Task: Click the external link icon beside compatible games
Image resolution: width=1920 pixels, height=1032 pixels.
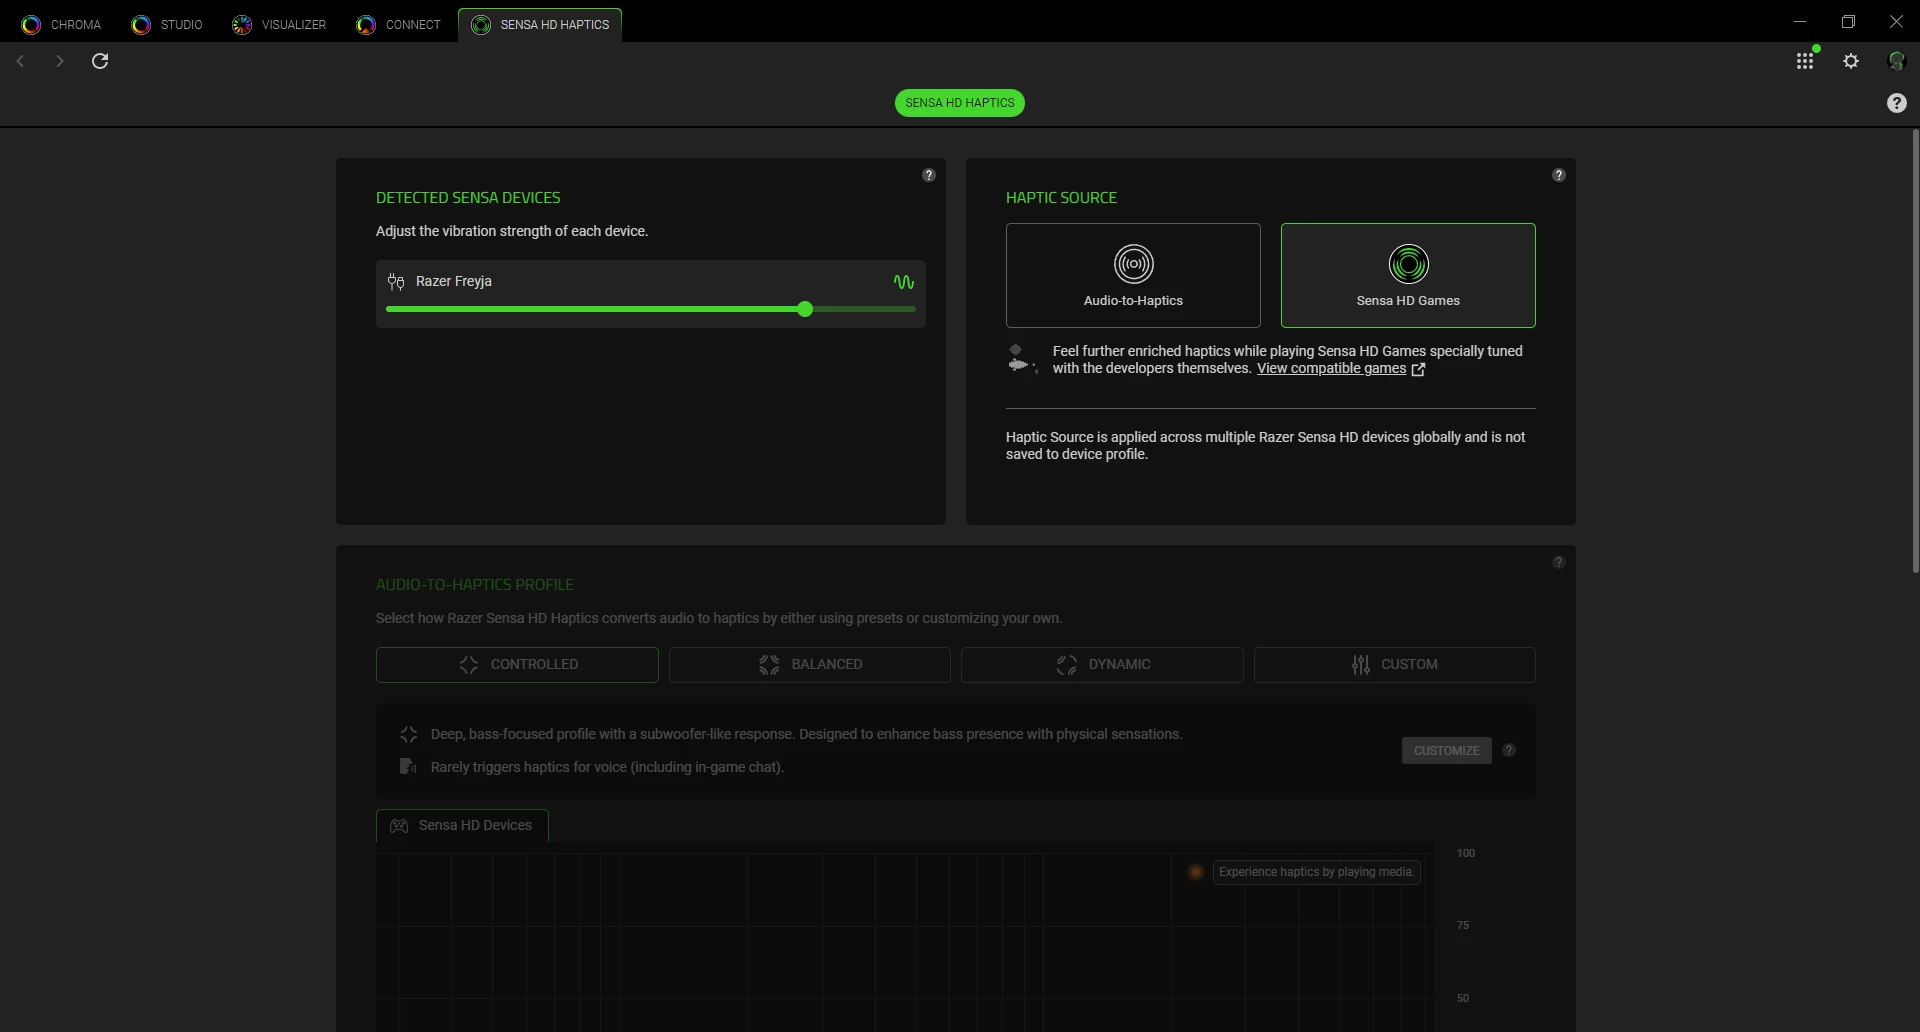Action: point(1418,369)
